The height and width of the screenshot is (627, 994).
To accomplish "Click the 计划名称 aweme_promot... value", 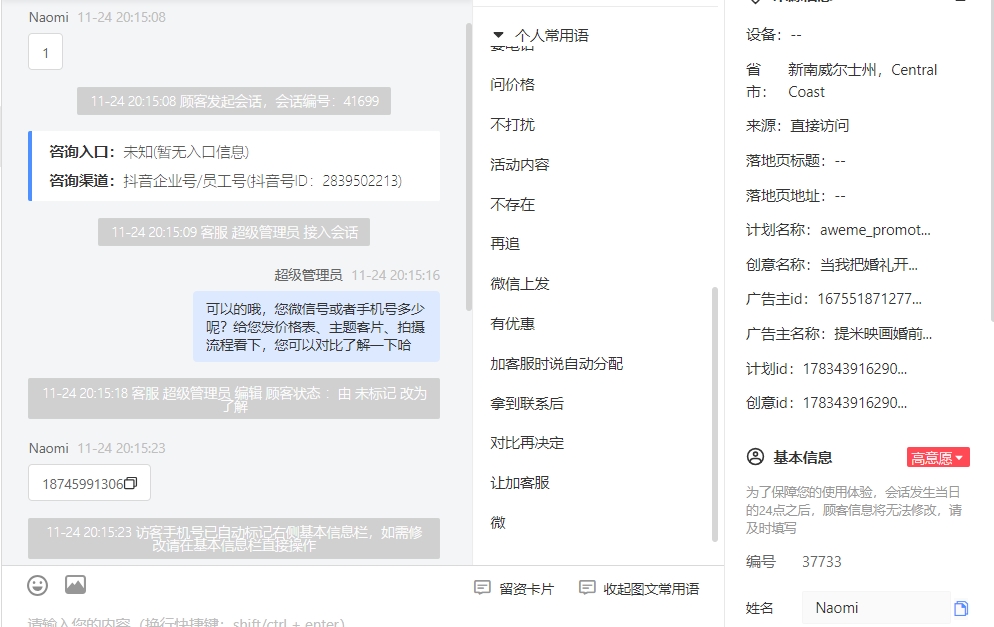I will coord(875,230).
